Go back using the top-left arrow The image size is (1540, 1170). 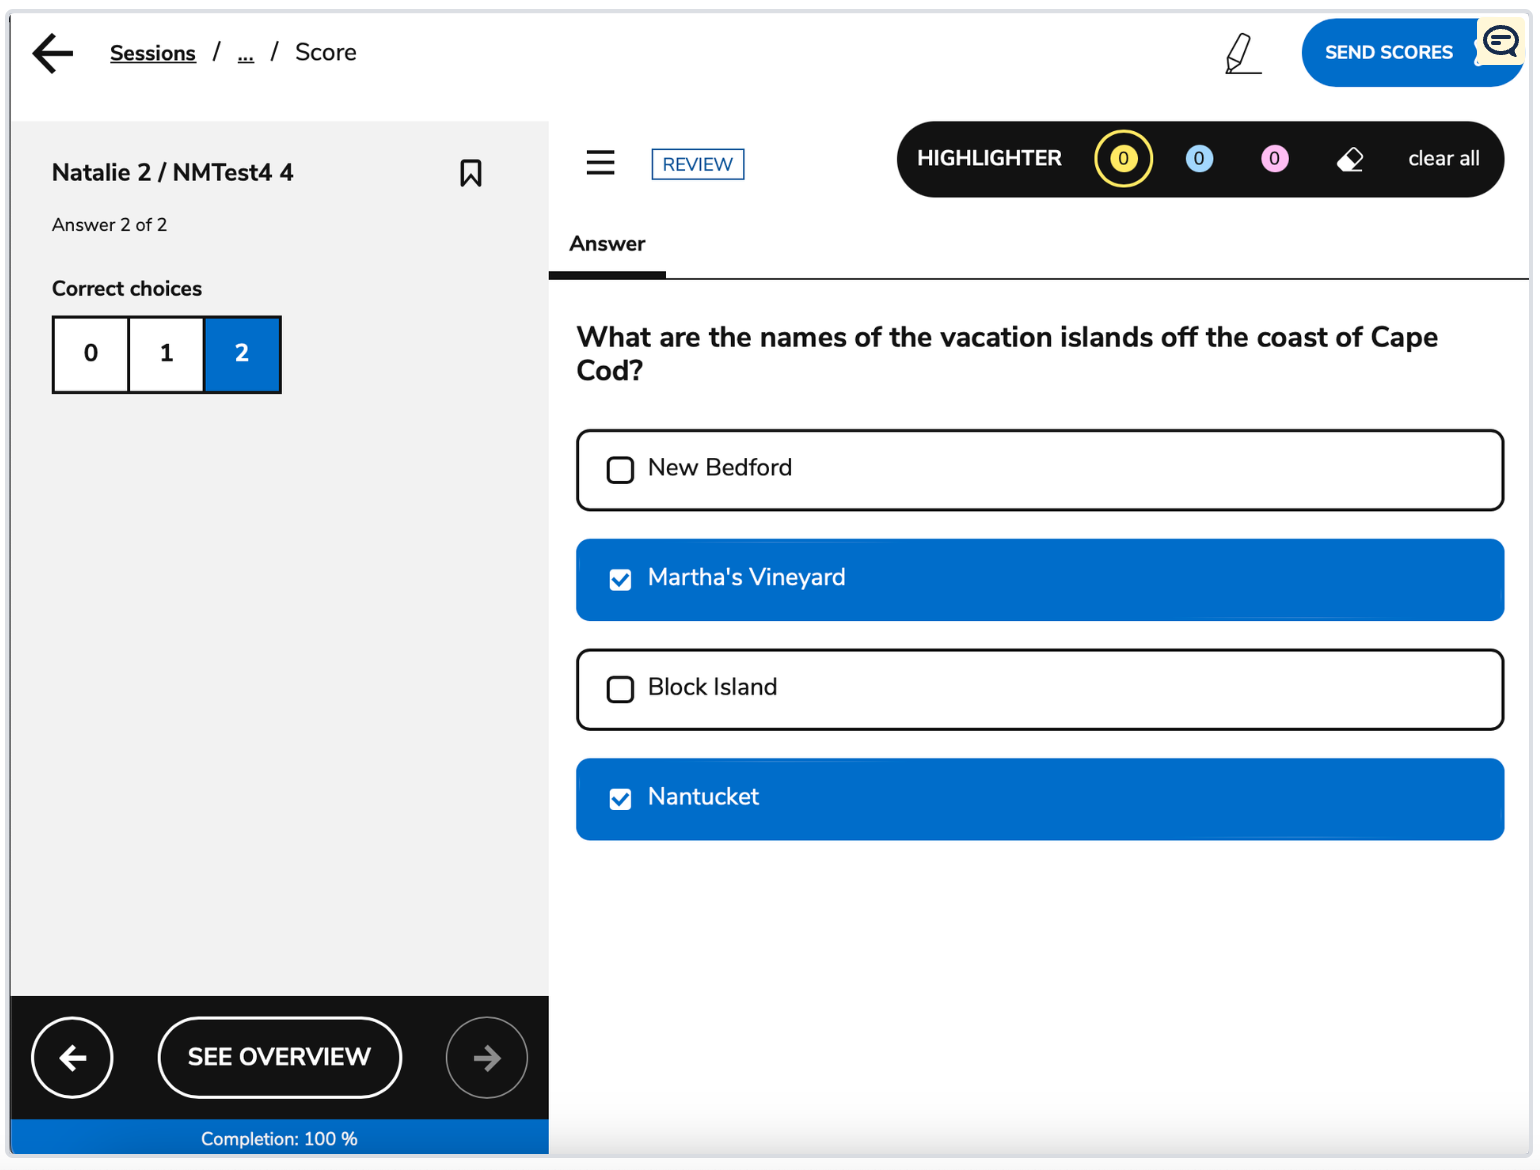click(x=53, y=53)
